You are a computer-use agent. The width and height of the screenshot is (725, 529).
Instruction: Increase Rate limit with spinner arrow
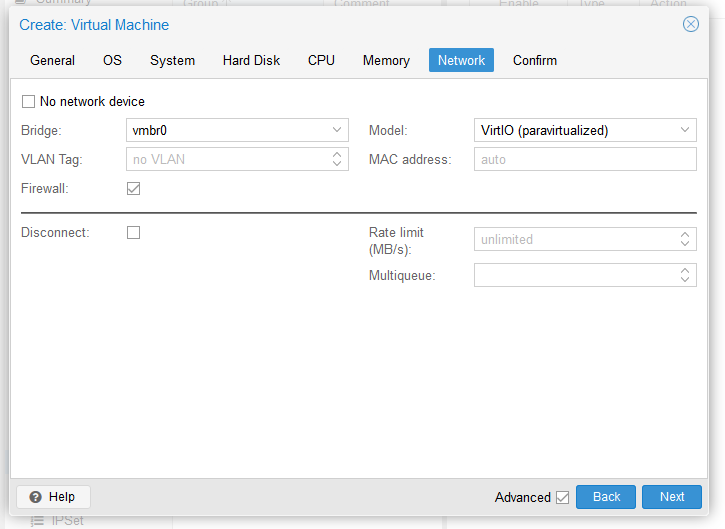click(x=685, y=234)
